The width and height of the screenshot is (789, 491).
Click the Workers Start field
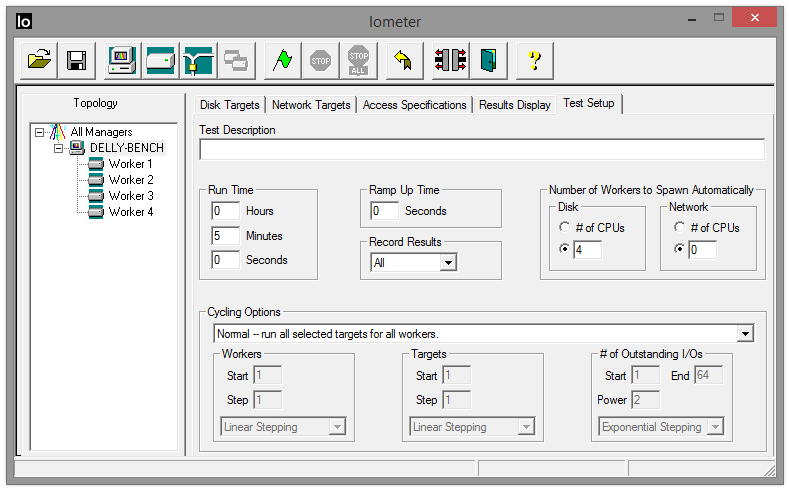pos(268,375)
